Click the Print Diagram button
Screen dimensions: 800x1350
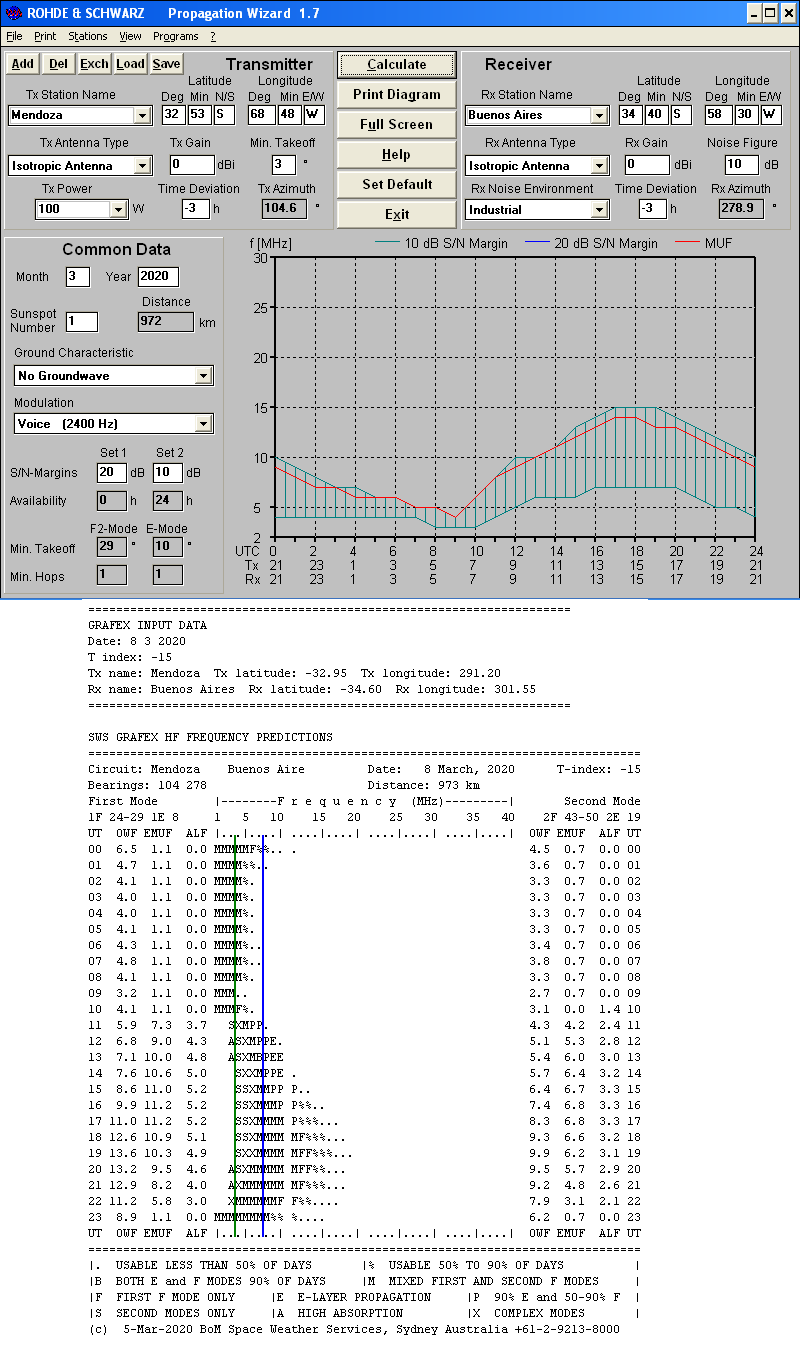click(x=396, y=94)
